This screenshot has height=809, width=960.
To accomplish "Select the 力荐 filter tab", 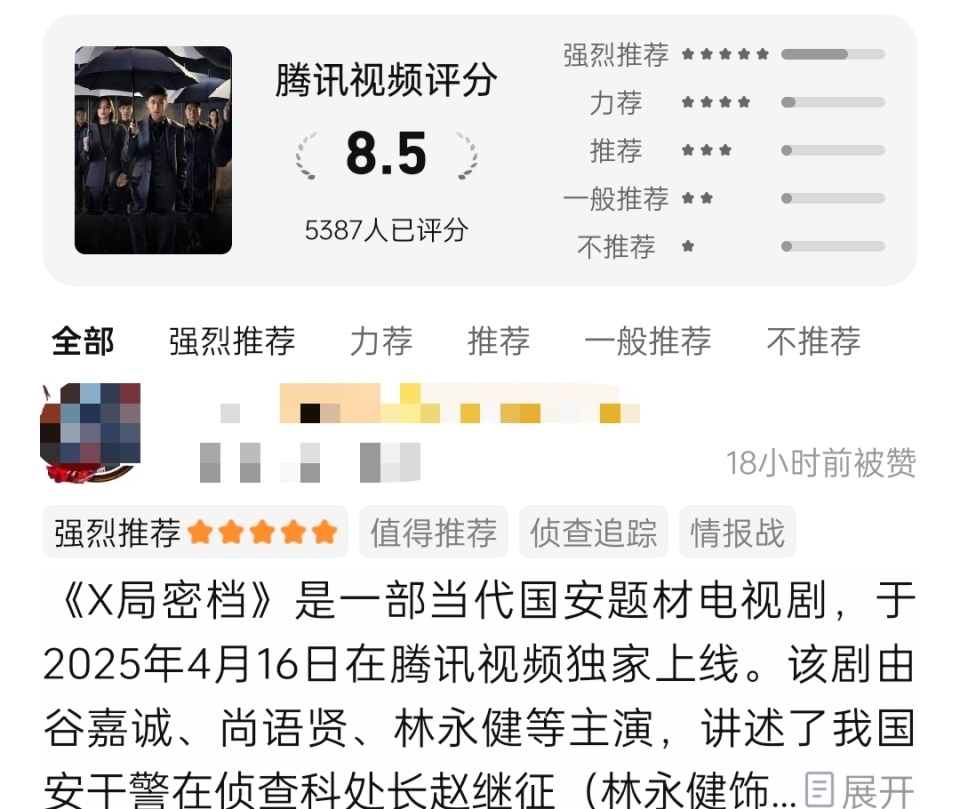I will click(x=381, y=341).
